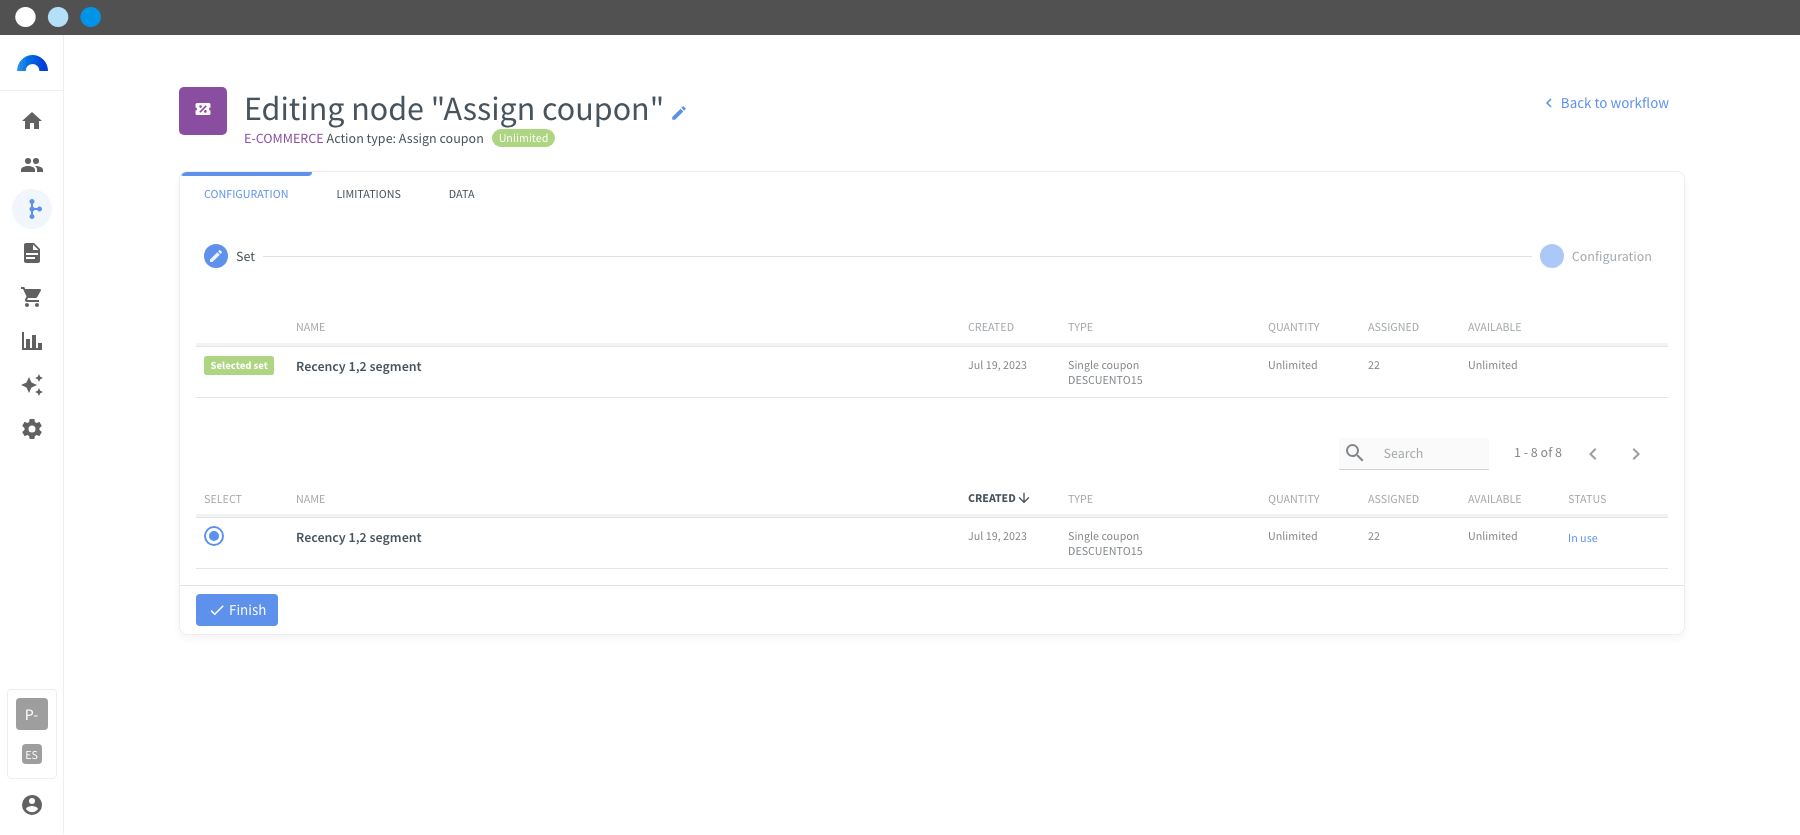This screenshot has height=835, width=1800.
Task: Open the E-commerce shopping cart icon
Action: click(x=32, y=297)
